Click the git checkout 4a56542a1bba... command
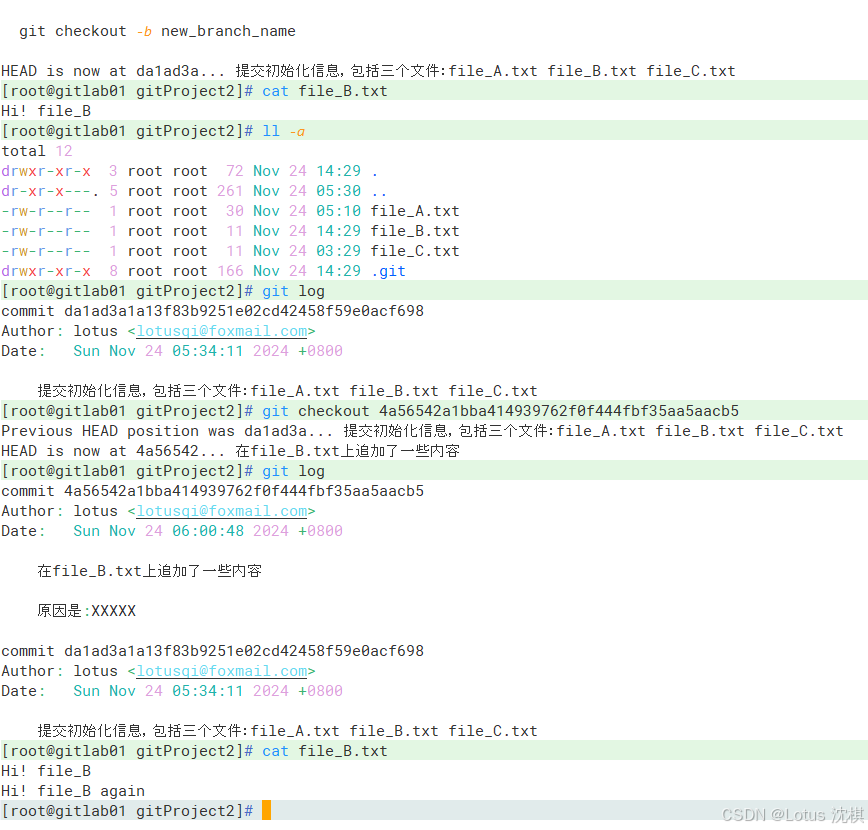This screenshot has width=868, height=830. 500,411
